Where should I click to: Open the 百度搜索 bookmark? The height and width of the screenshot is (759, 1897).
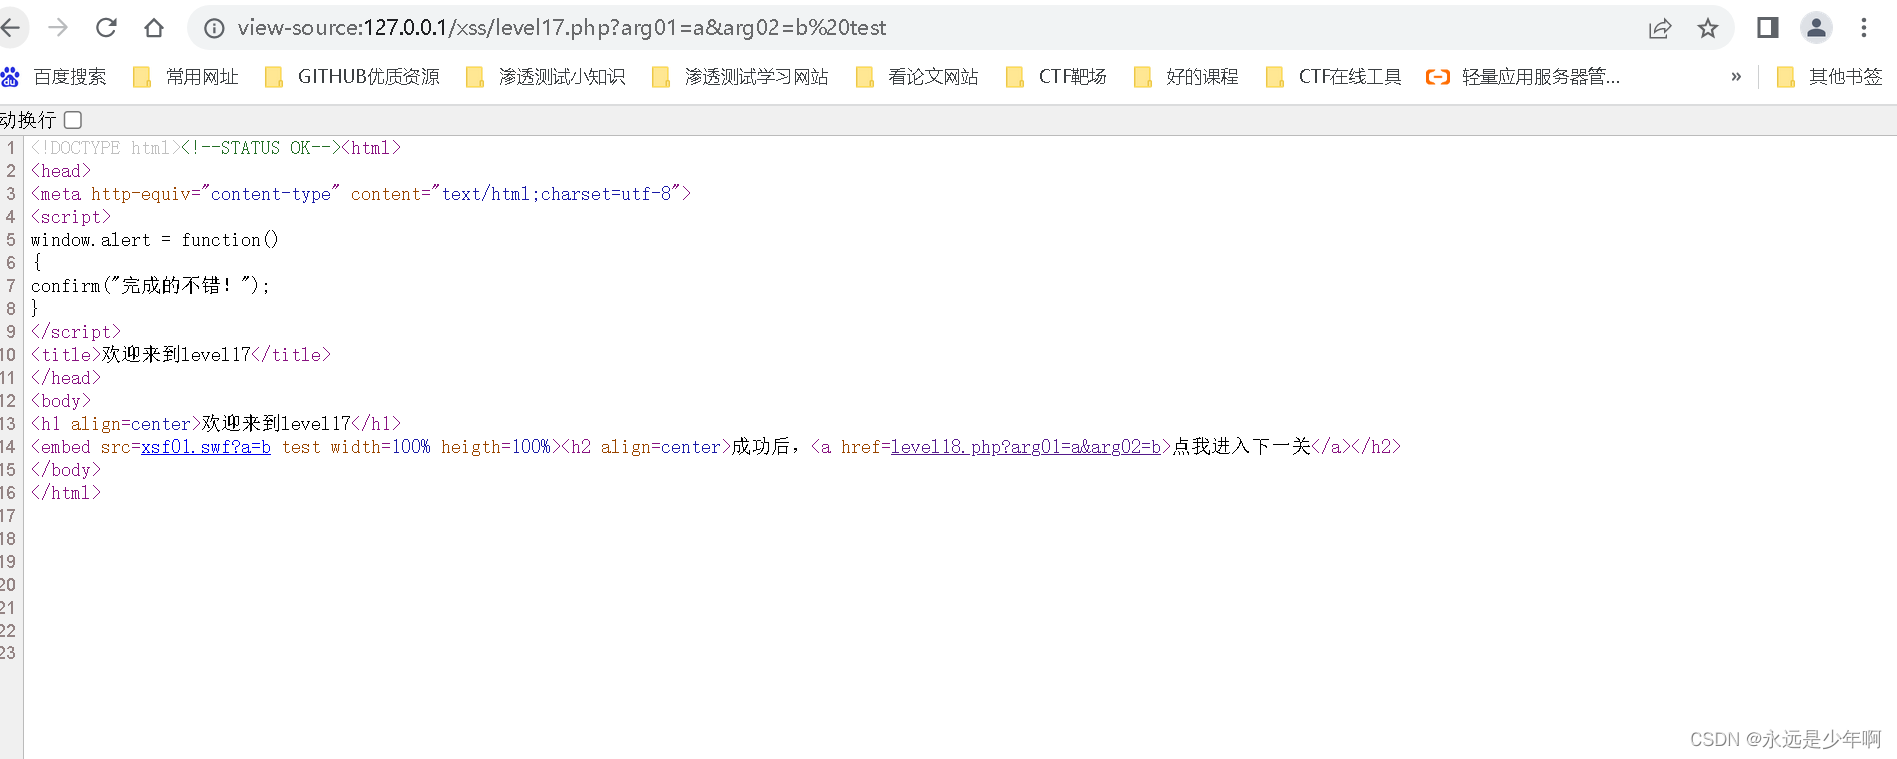(x=54, y=77)
